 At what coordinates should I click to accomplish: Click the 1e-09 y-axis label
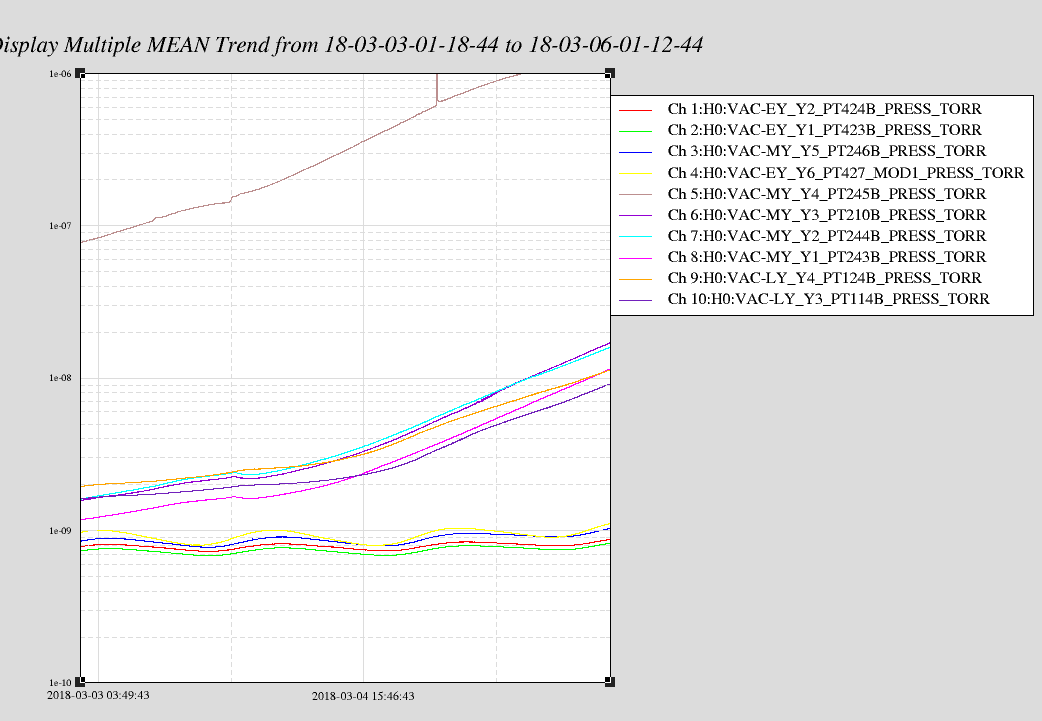[x=60, y=530]
